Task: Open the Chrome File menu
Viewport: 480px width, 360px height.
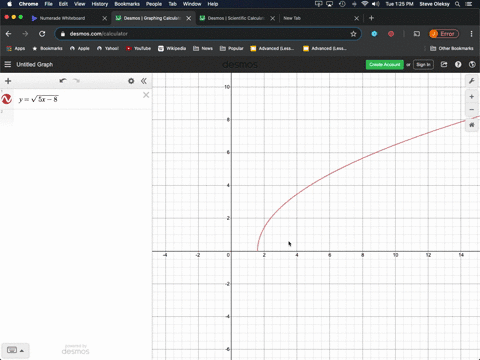Action: (48, 4)
